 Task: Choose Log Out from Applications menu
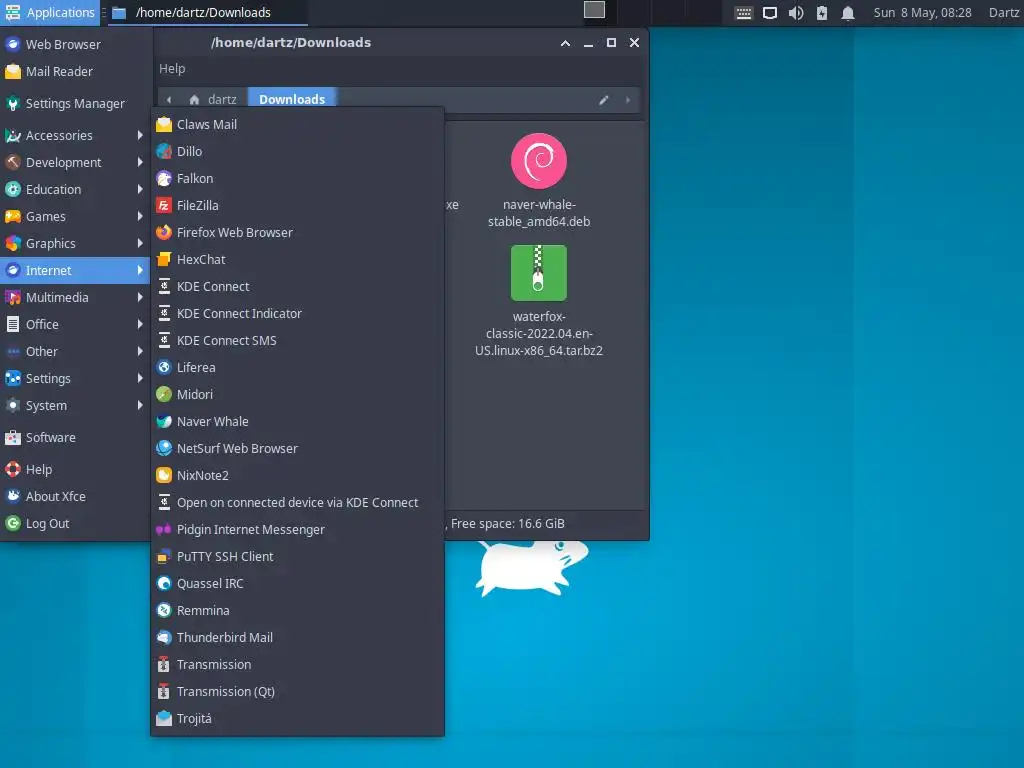74,523
